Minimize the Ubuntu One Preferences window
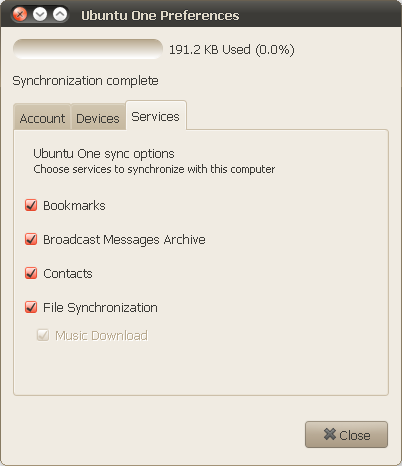The image size is (402, 466). pos(40,15)
